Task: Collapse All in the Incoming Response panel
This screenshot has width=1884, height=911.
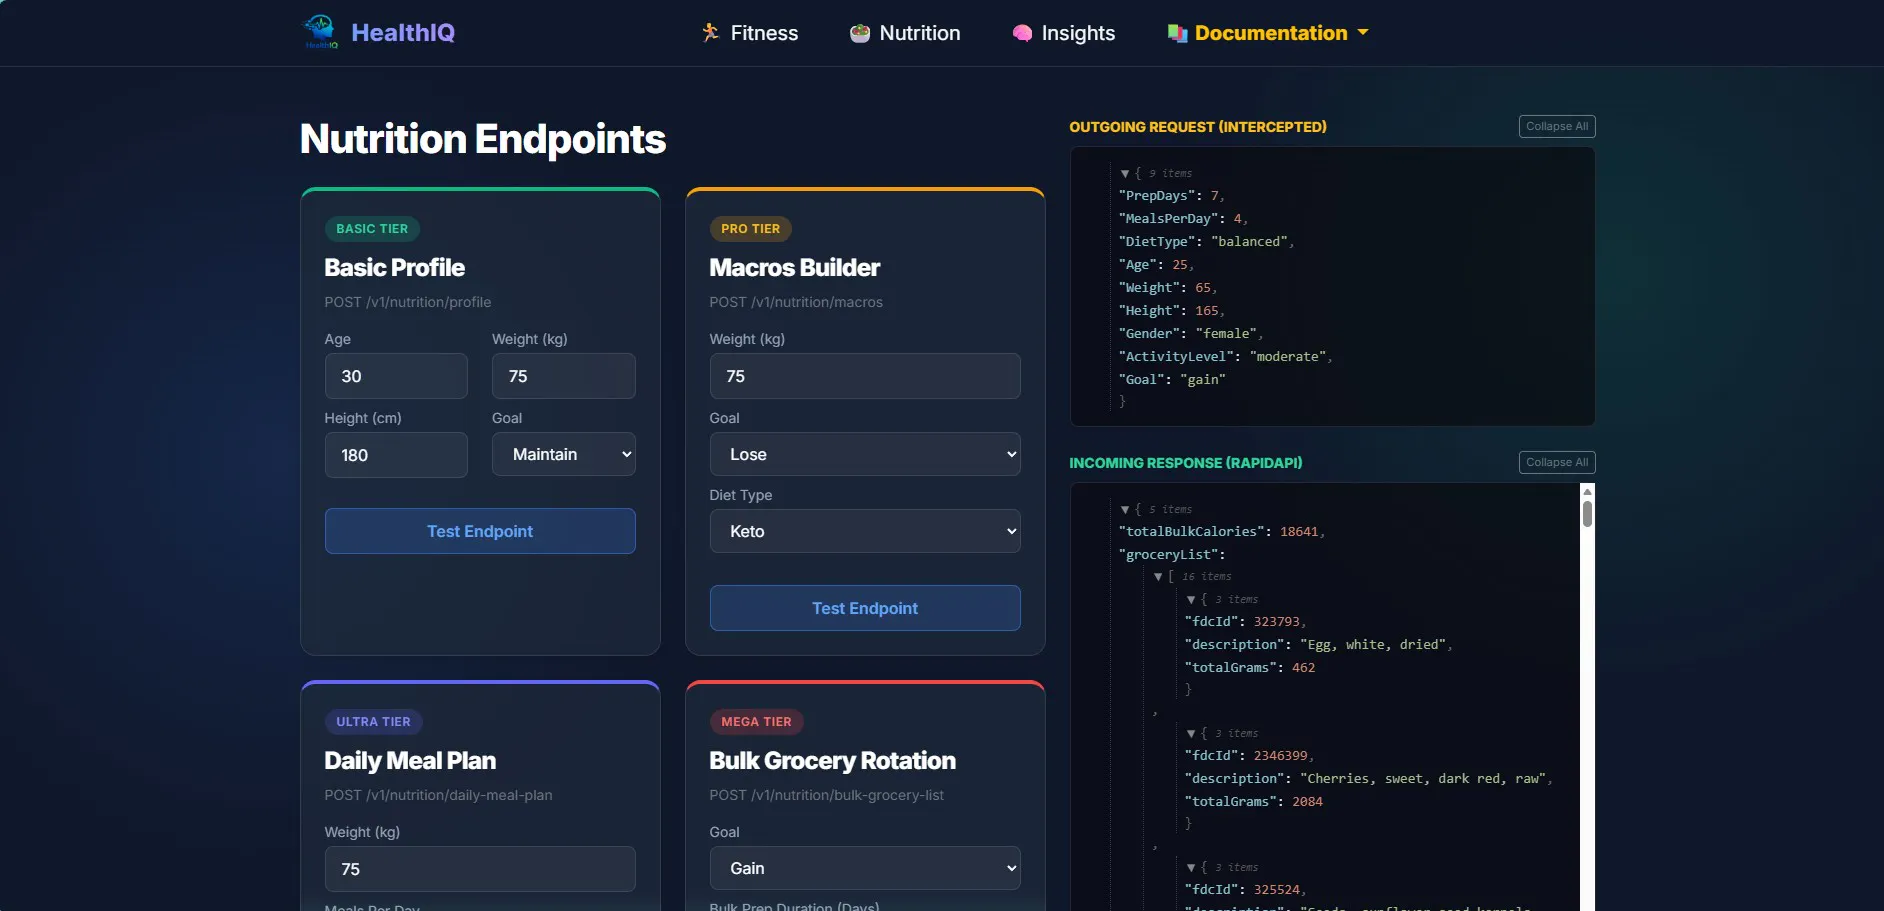Action: (x=1557, y=462)
